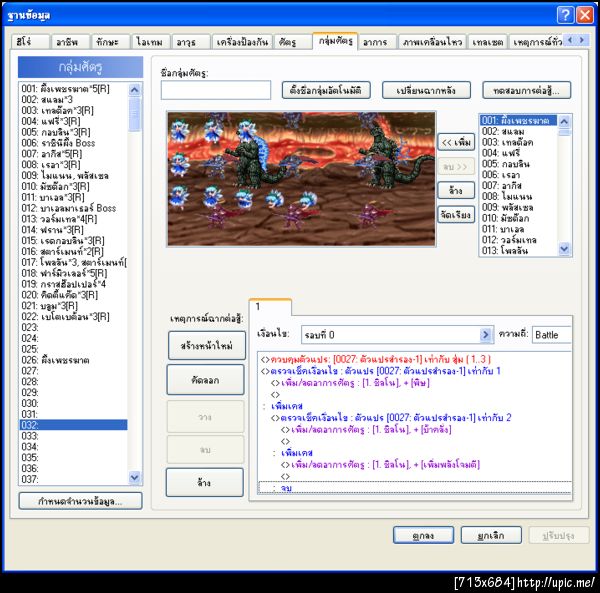
Task: Select highlighted troop slot 032
Action: (73, 425)
